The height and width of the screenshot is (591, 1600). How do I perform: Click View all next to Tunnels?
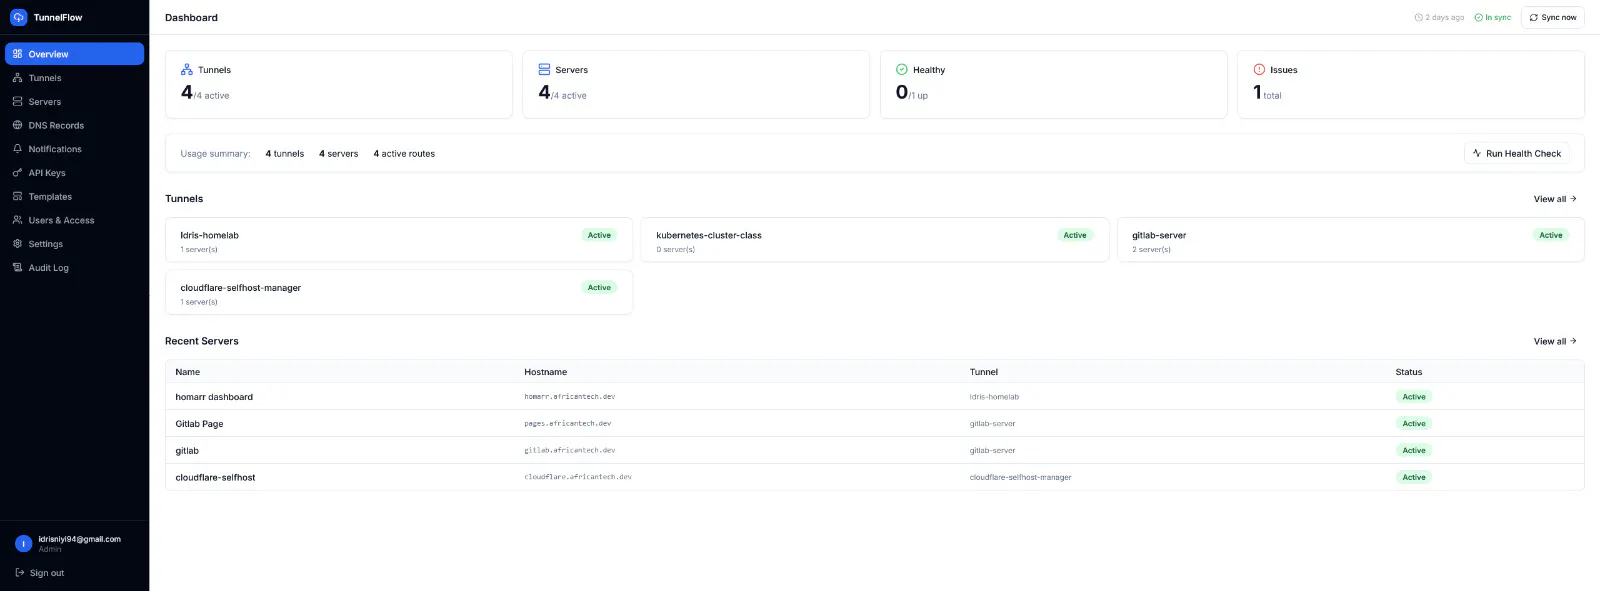click(x=1555, y=199)
